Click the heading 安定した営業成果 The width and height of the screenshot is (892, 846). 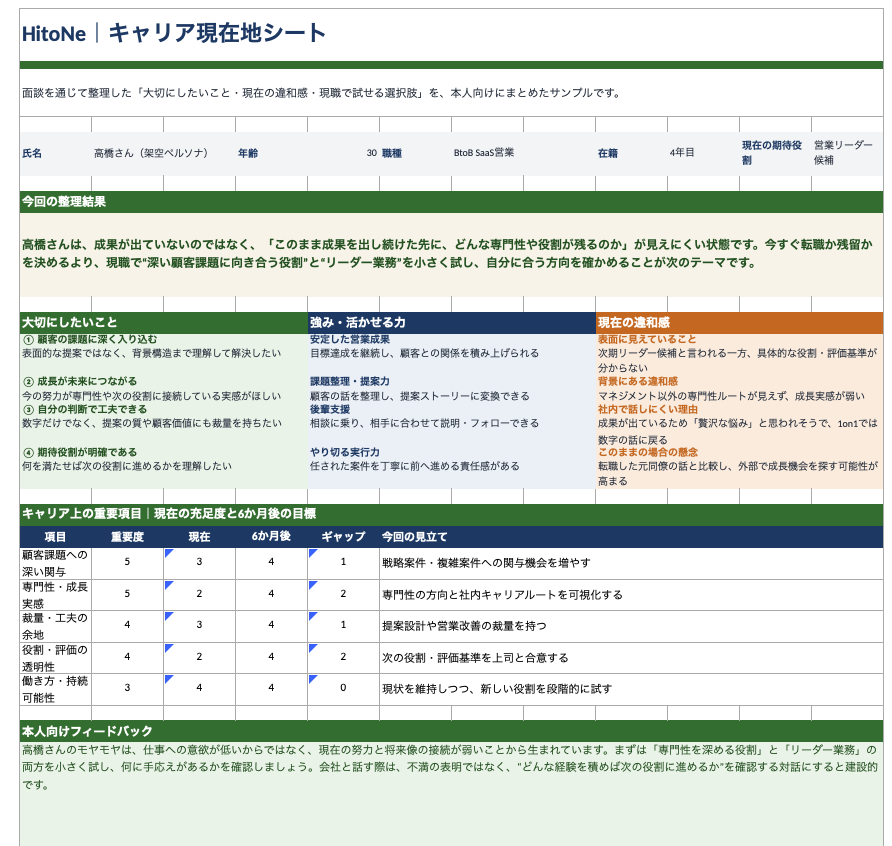click(x=350, y=340)
